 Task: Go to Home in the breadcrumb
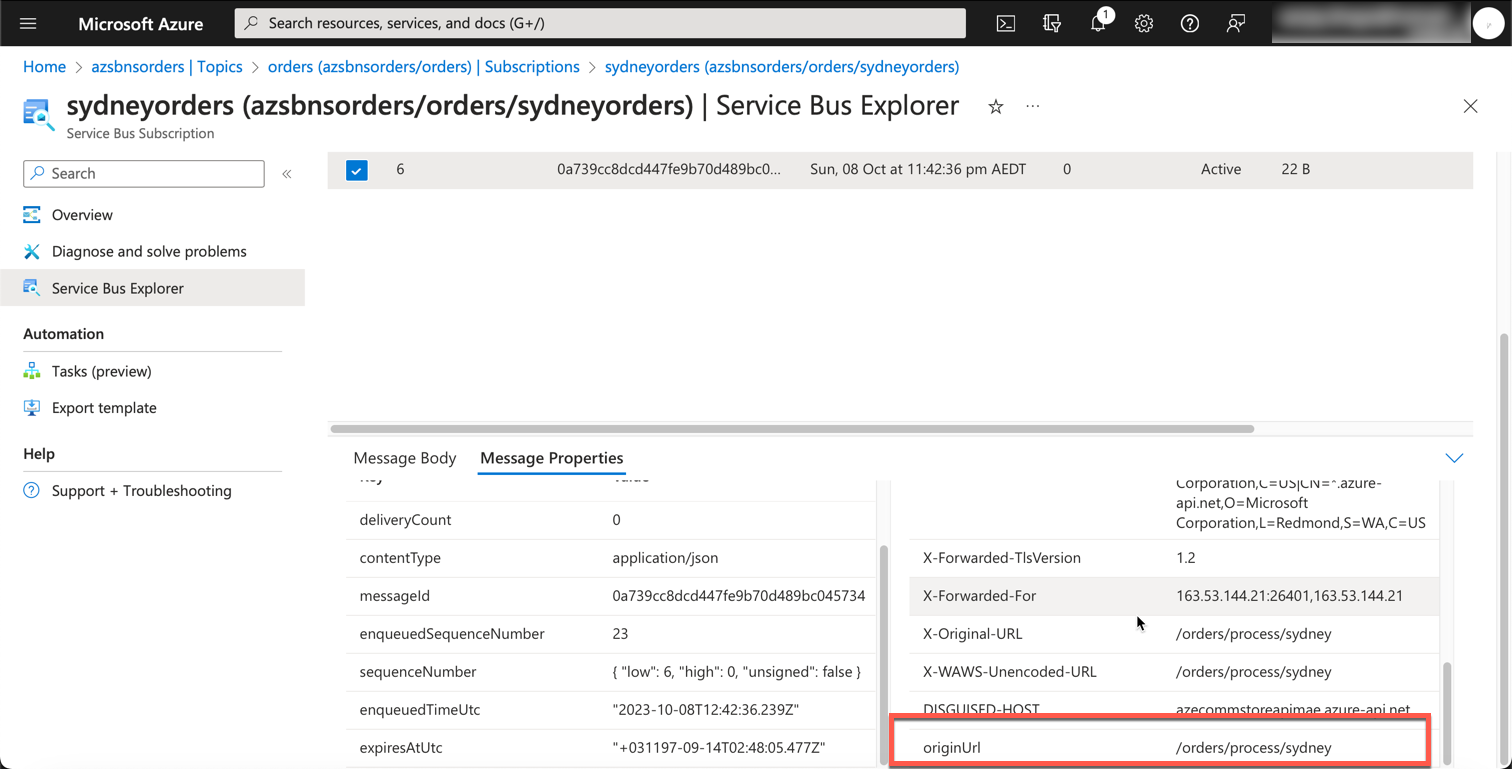[x=44, y=67]
